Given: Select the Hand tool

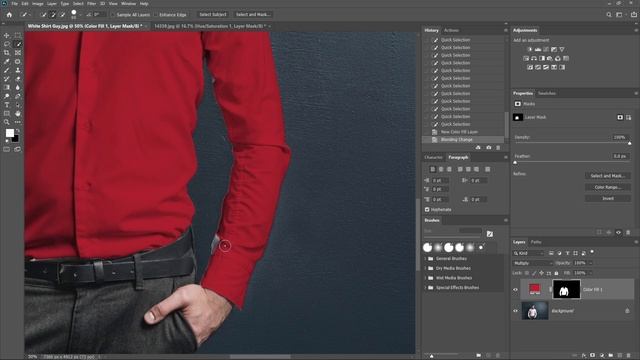Looking at the screenshot, I should click(18, 113).
